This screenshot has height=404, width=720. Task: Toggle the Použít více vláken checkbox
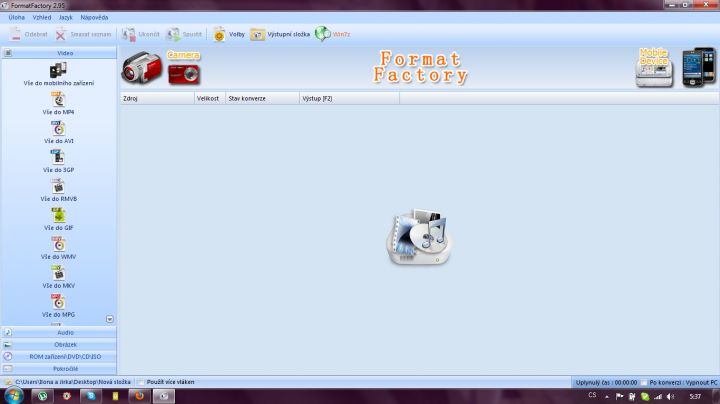point(141,382)
